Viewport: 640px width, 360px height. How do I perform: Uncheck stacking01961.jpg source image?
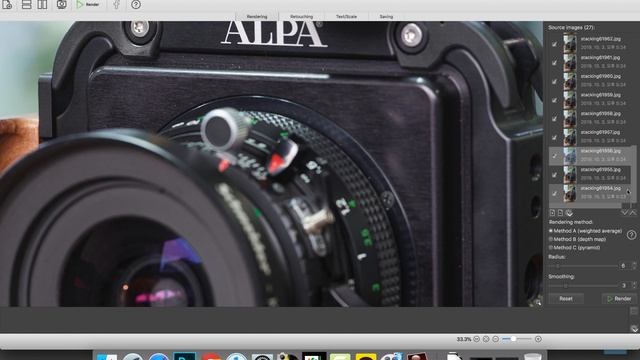(x=554, y=63)
